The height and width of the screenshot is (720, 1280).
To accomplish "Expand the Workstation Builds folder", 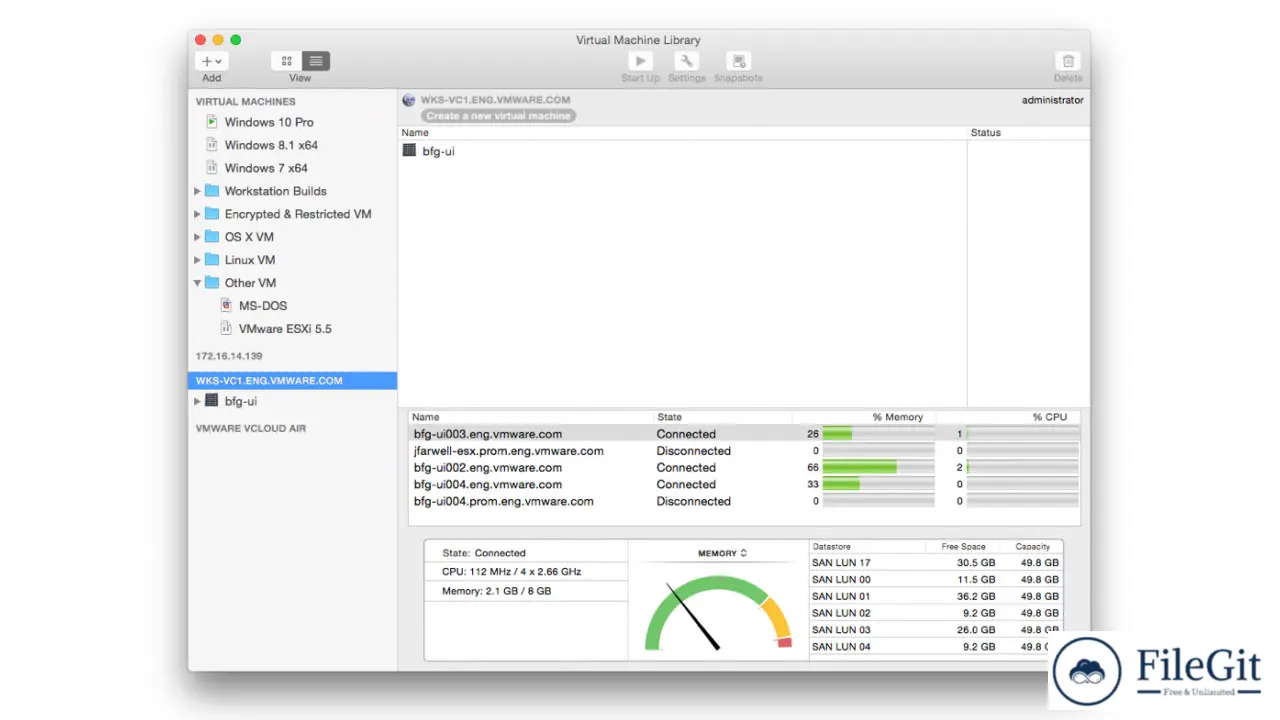I will click(x=197, y=191).
